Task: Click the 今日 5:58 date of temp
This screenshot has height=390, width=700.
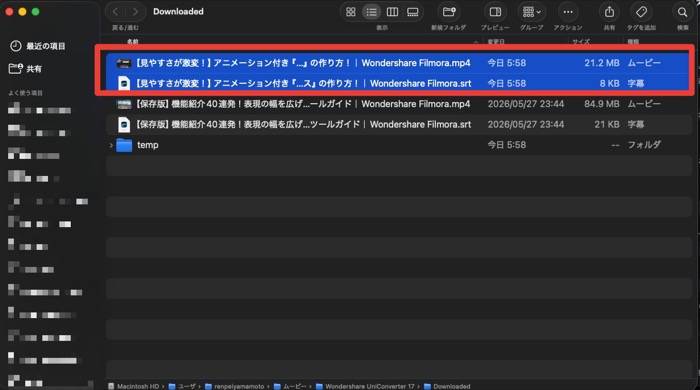Action: (507, 145)
